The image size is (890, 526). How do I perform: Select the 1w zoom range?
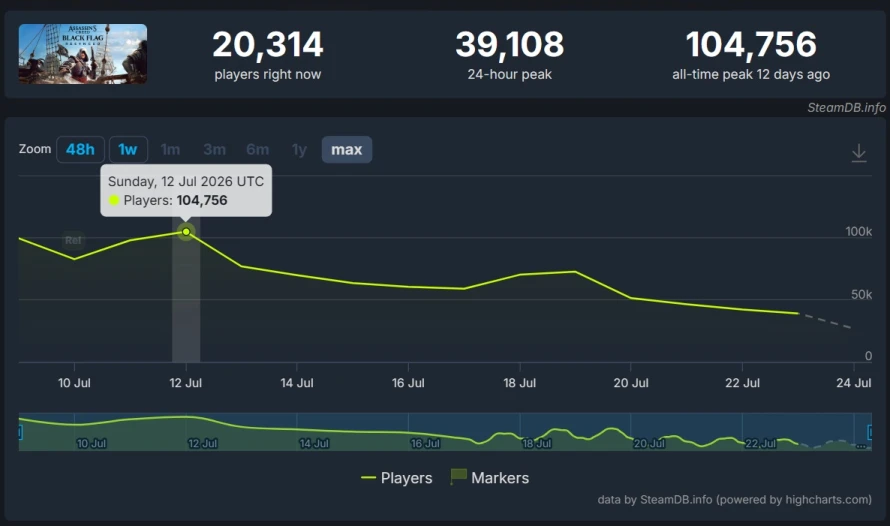click(128, 150)
